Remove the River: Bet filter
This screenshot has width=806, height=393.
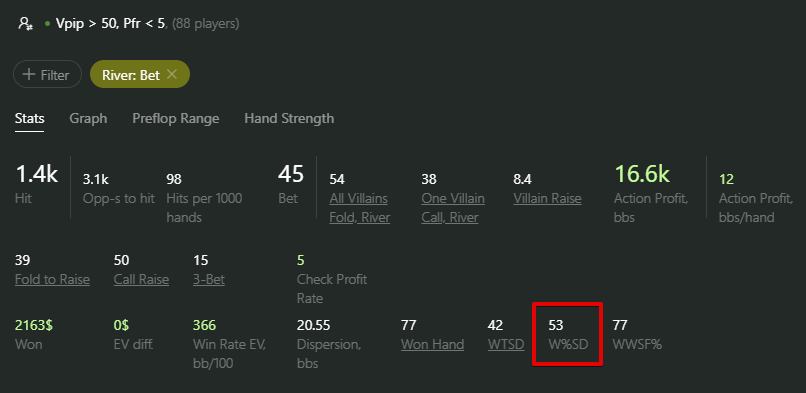tap(172, 74)
